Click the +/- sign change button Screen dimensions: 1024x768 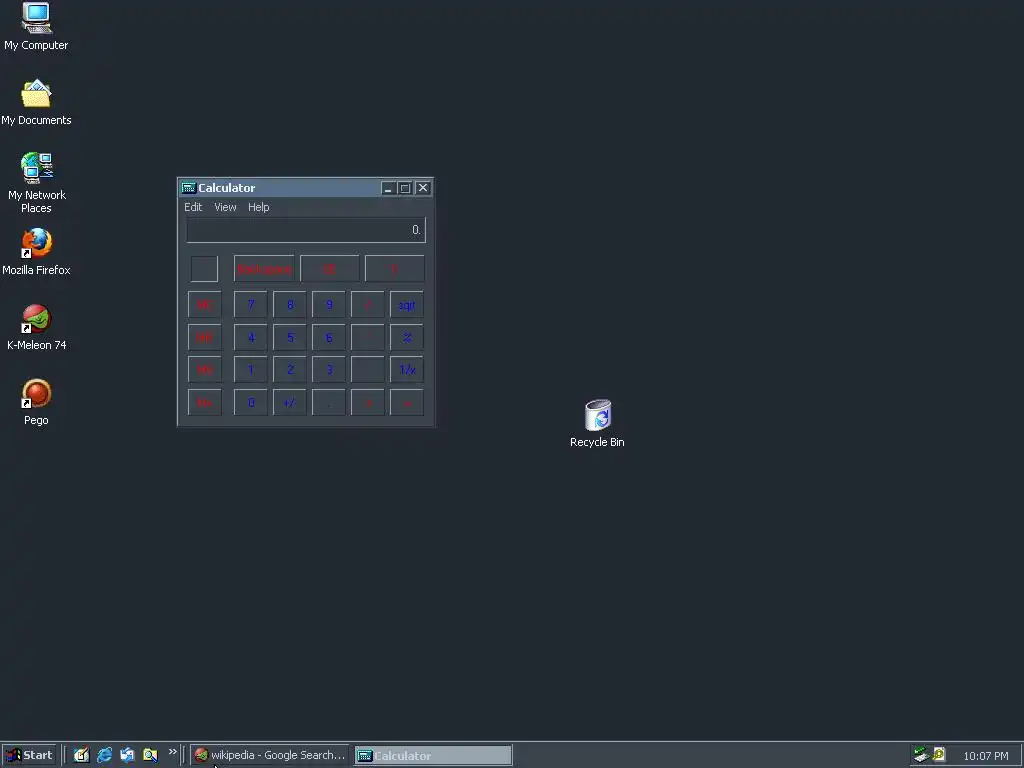[x=290, y=402]
